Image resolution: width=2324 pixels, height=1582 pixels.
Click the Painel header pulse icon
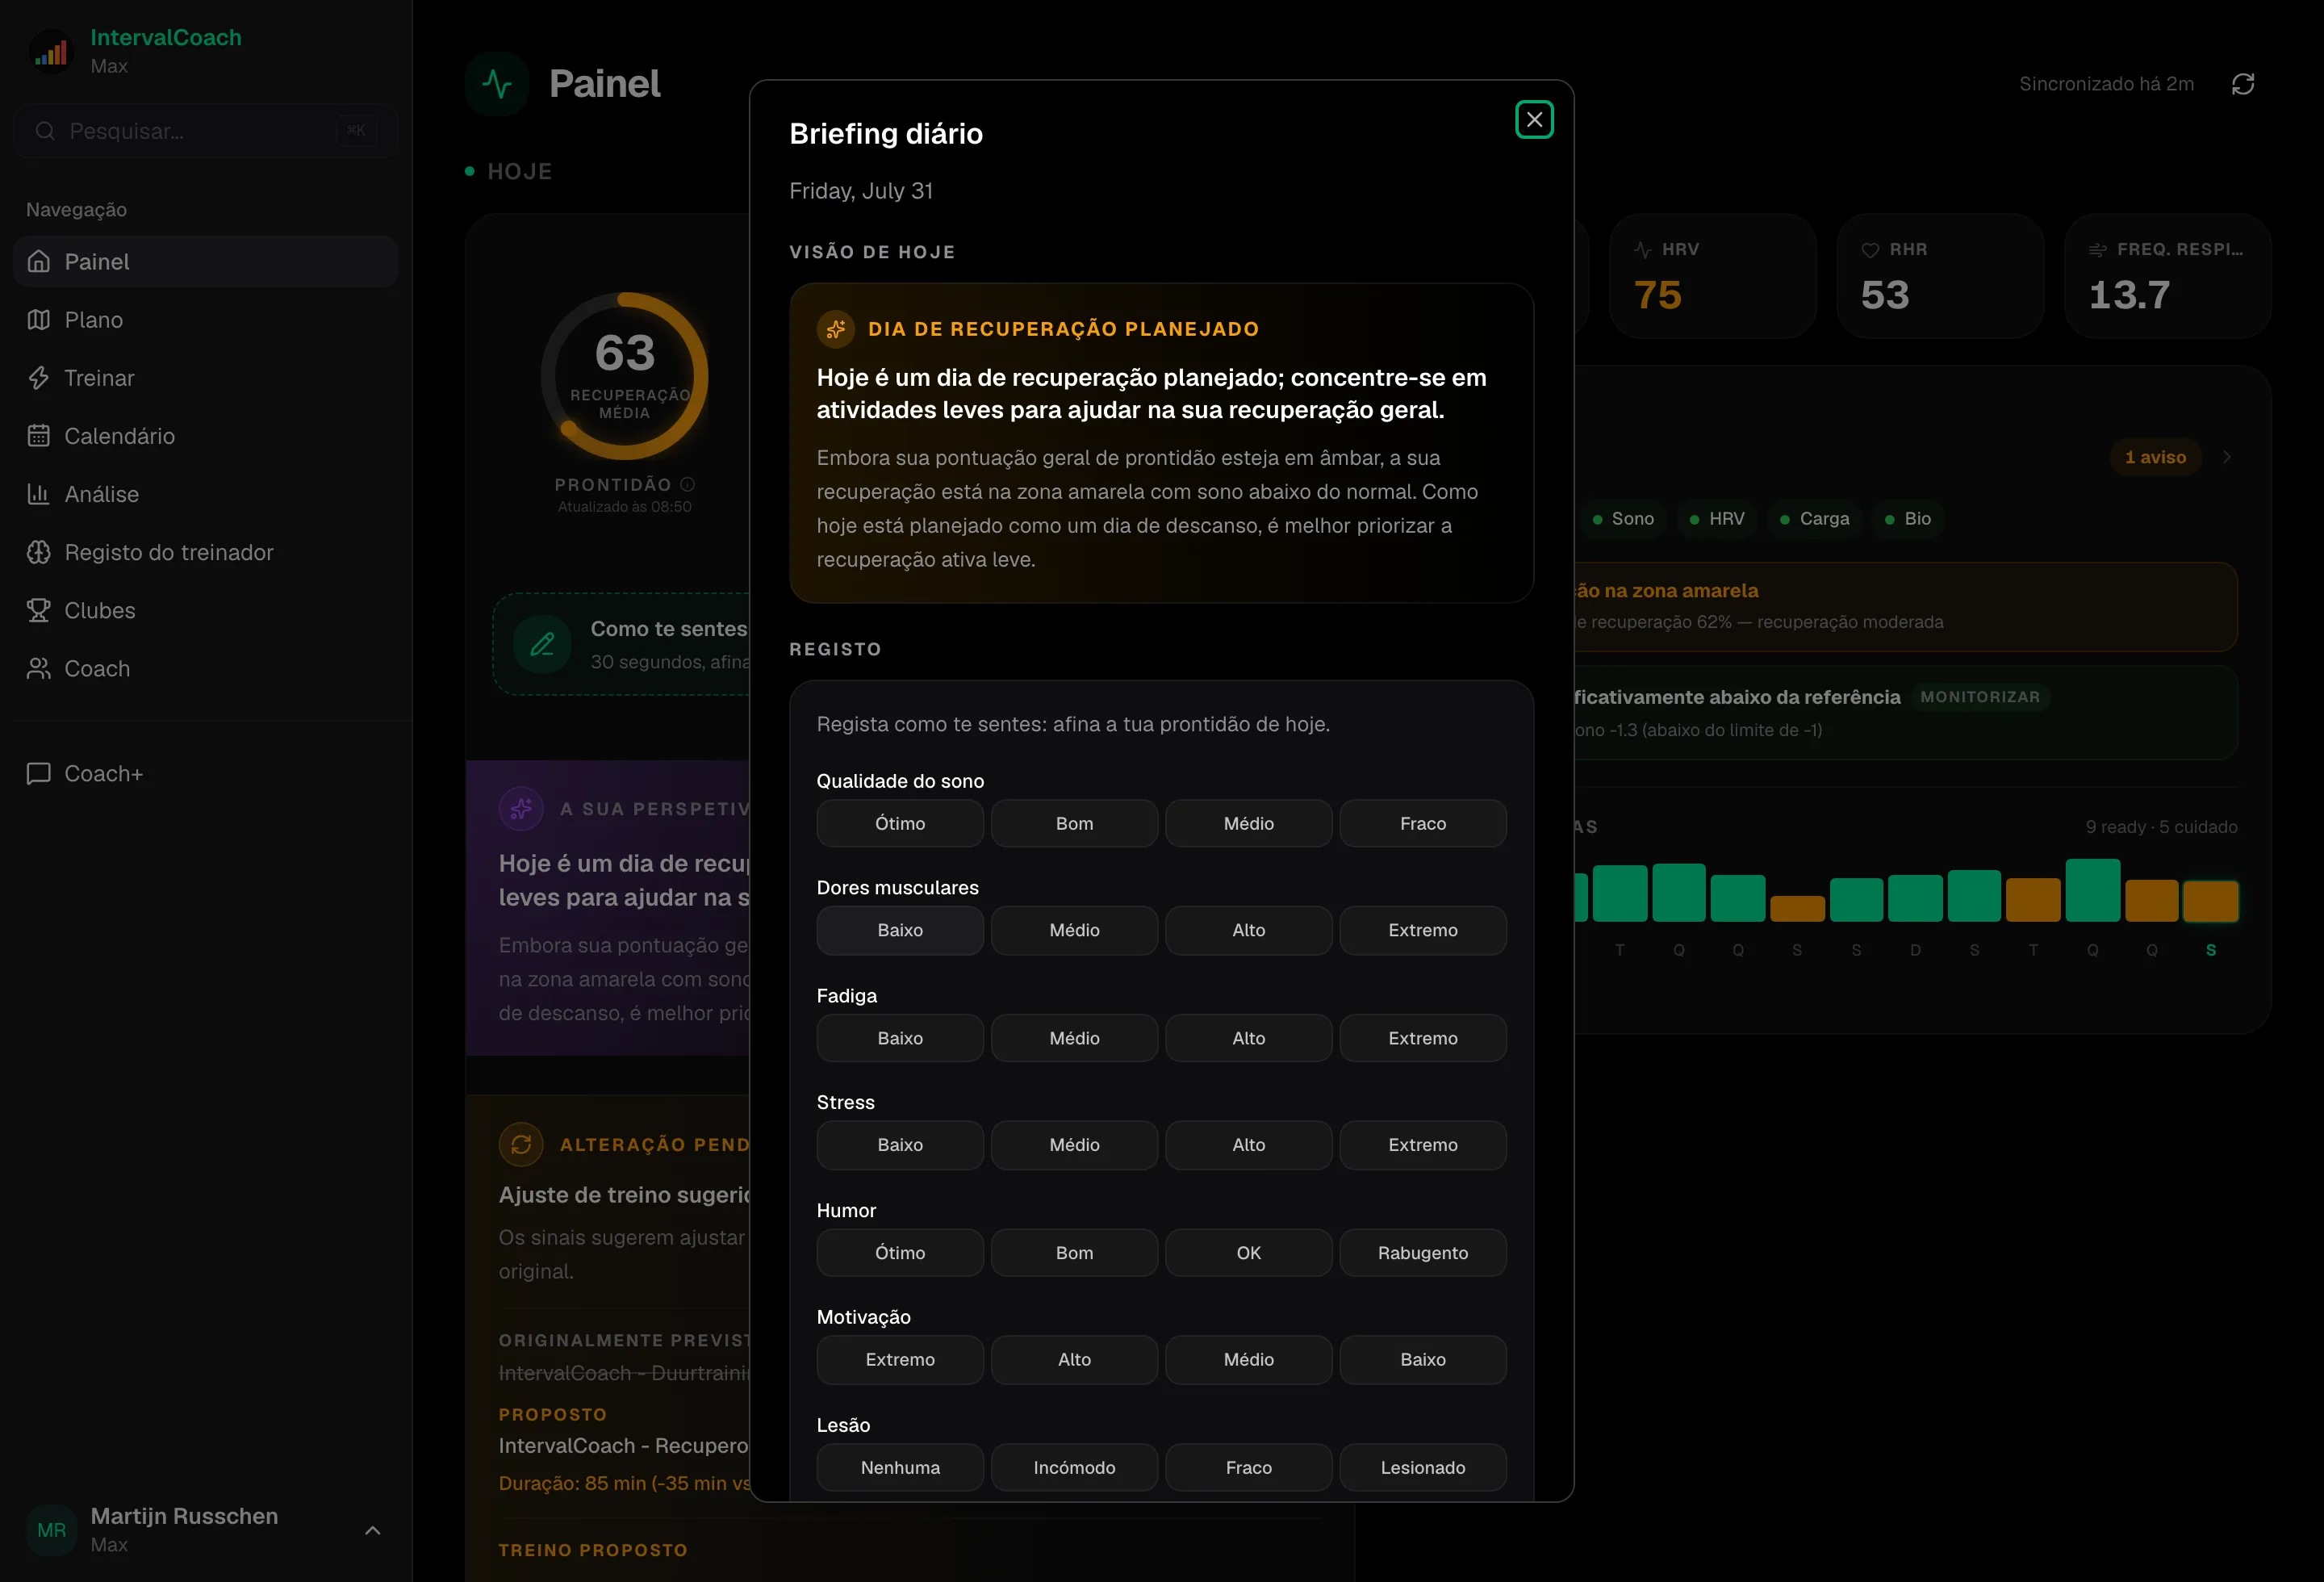[x=497, y=84]
